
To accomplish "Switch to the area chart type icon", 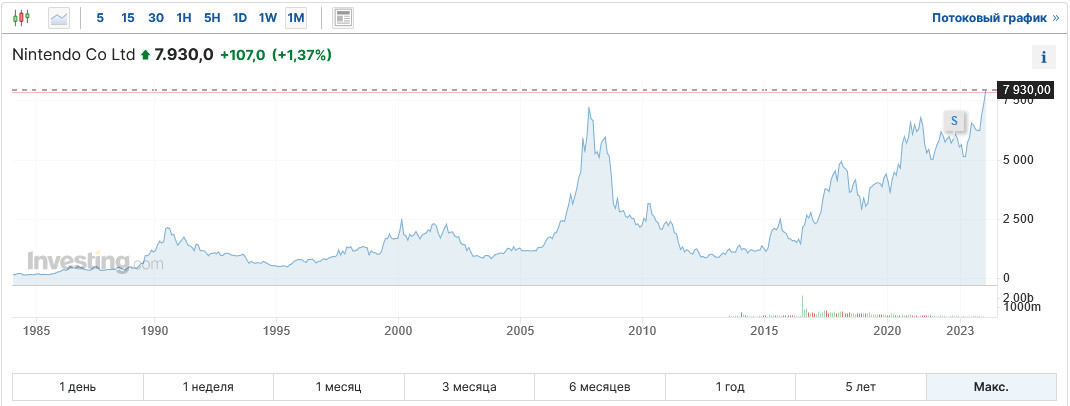I will 59,18.
